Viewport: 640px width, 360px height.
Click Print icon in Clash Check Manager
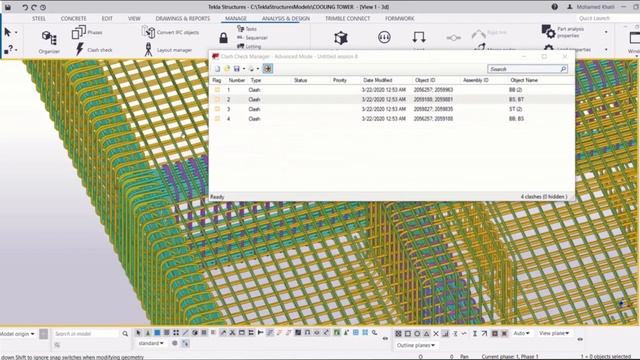click(251, 69)
